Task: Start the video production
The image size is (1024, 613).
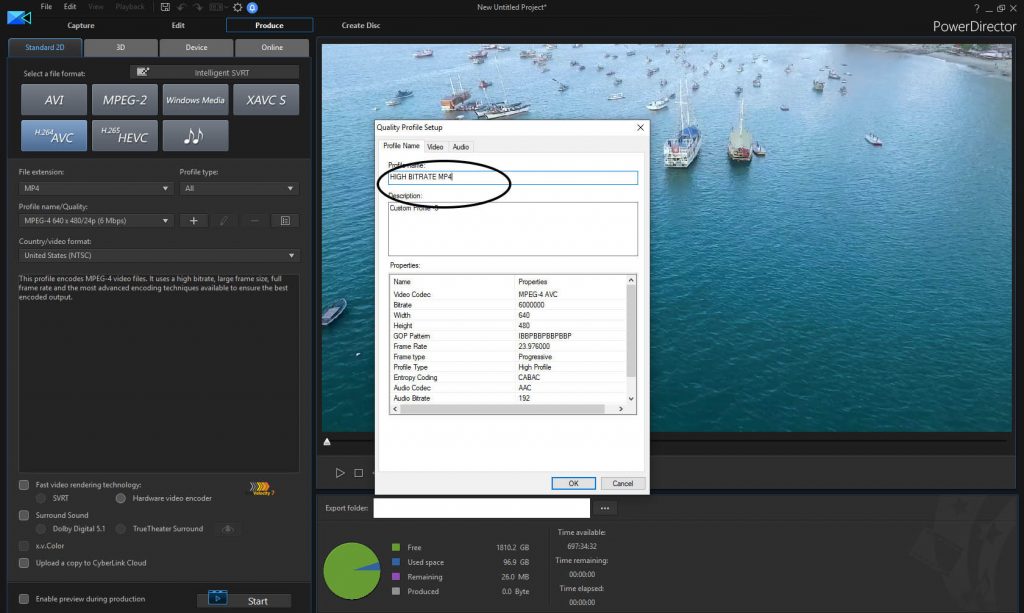Action: tap(244, 601)
